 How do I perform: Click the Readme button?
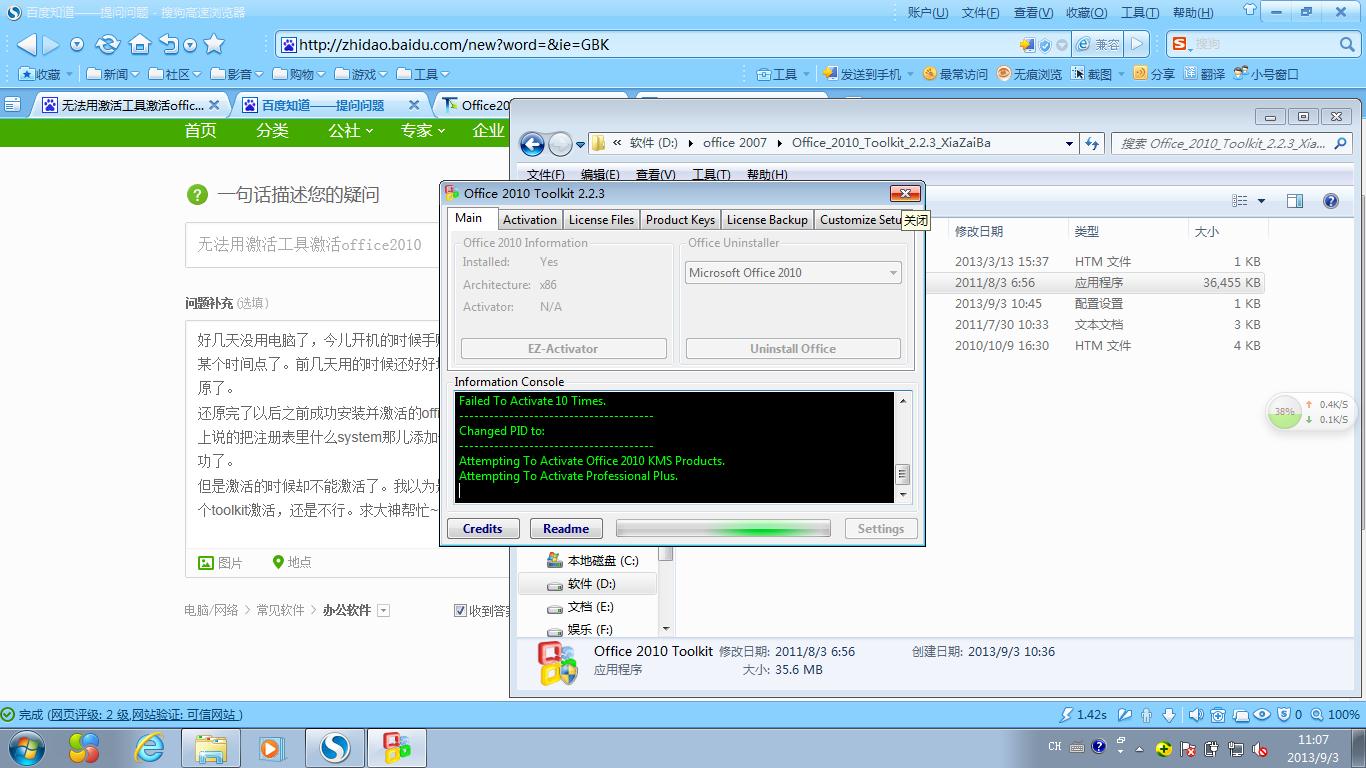click(x=566, y=528)
